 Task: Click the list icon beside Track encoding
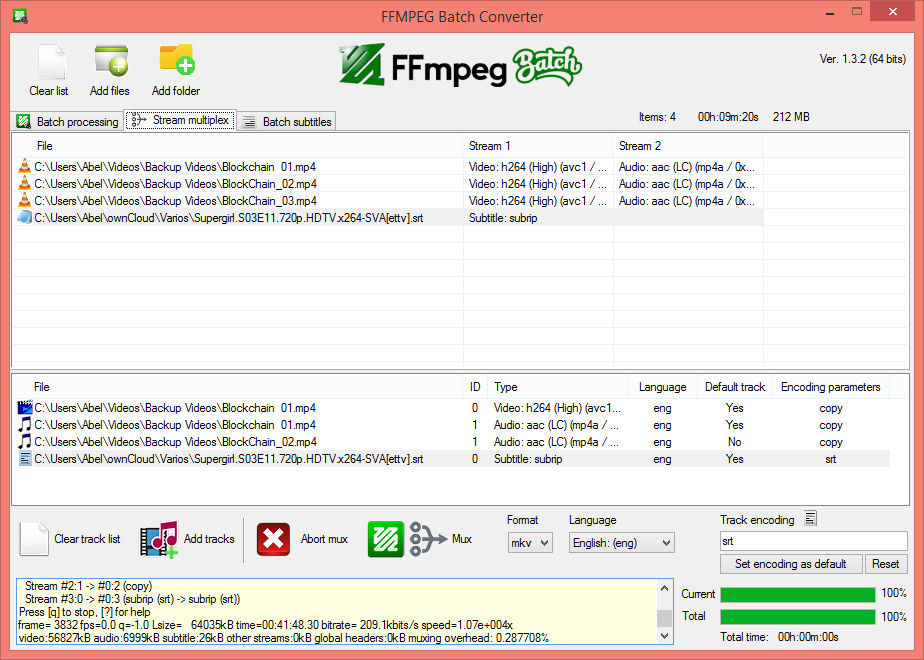point(810,518)
